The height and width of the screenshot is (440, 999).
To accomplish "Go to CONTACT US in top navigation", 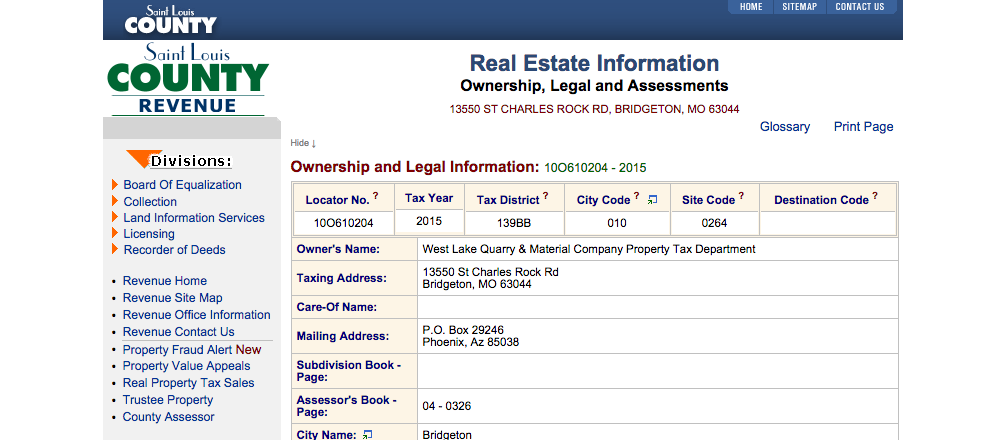I will [859, 7].
